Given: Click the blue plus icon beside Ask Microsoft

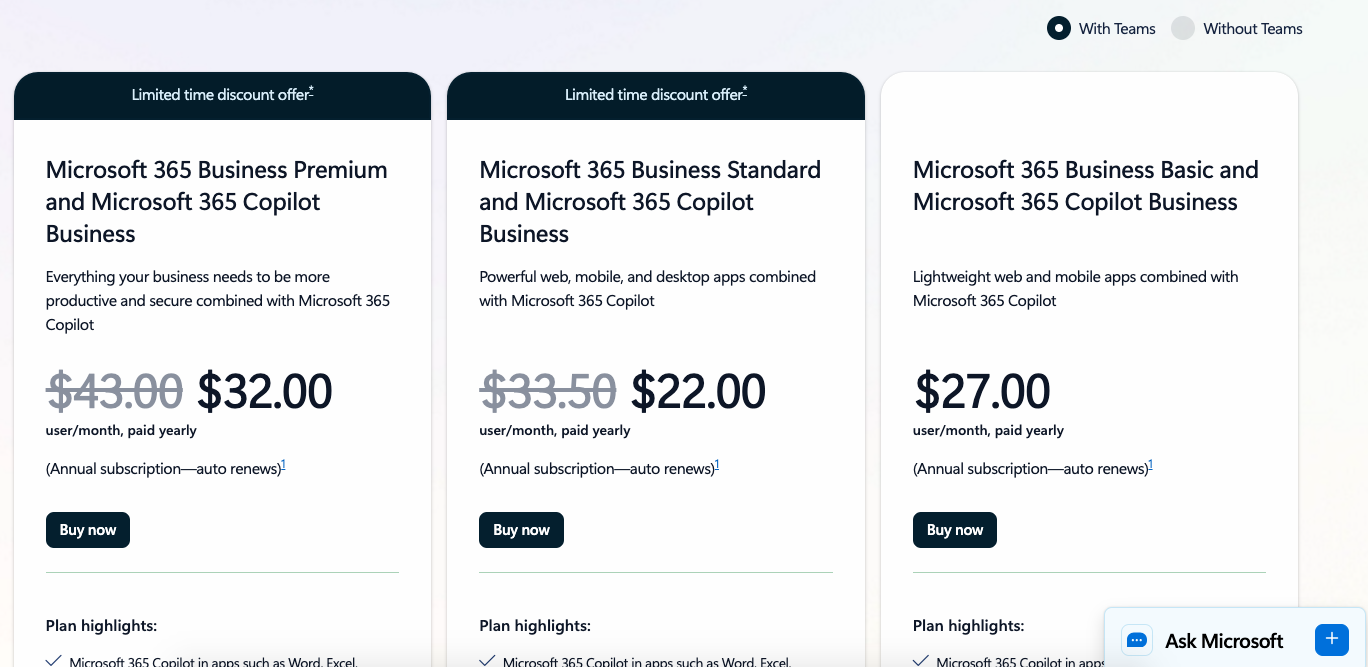Looking at the screenshot, I should (x=1331, y=639).
